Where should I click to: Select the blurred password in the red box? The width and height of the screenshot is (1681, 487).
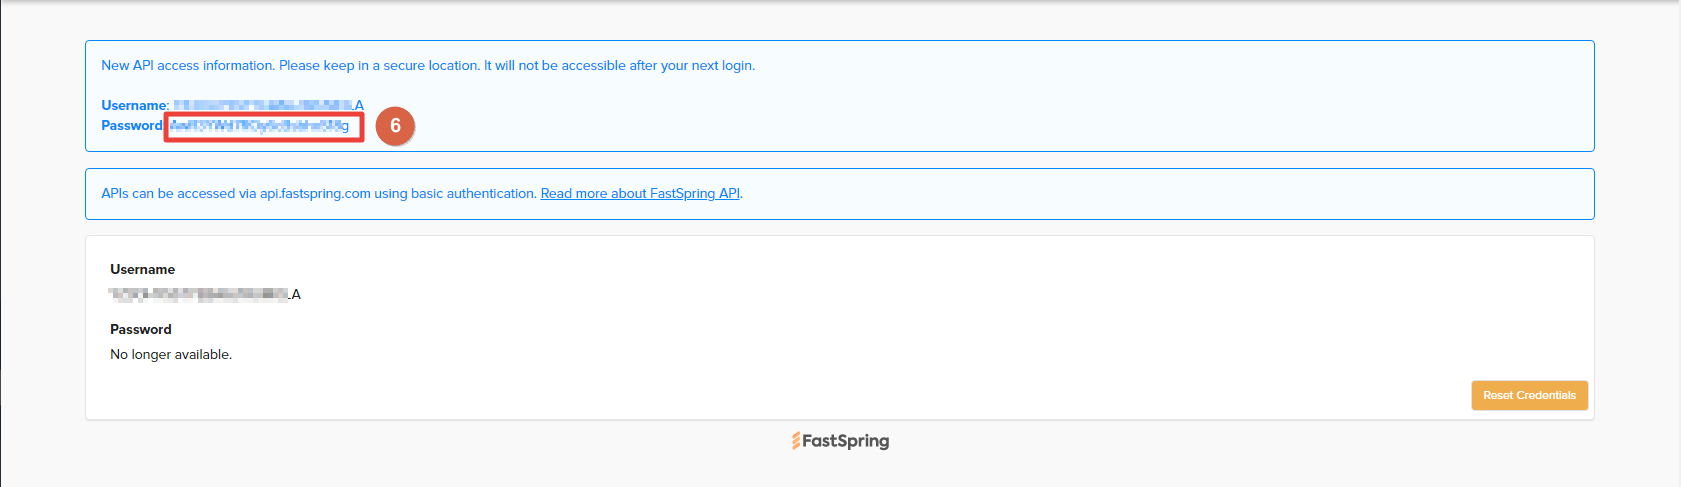pyautogui.click(x=260, y=126)
